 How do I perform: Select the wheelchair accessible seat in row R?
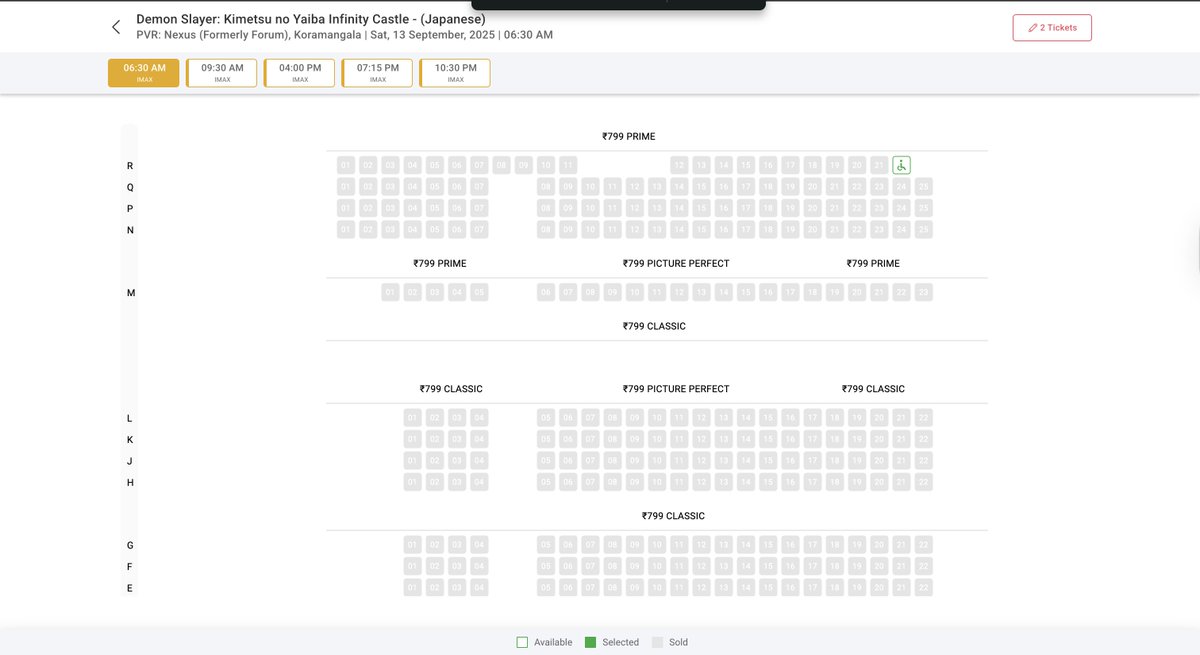(901, 164)
